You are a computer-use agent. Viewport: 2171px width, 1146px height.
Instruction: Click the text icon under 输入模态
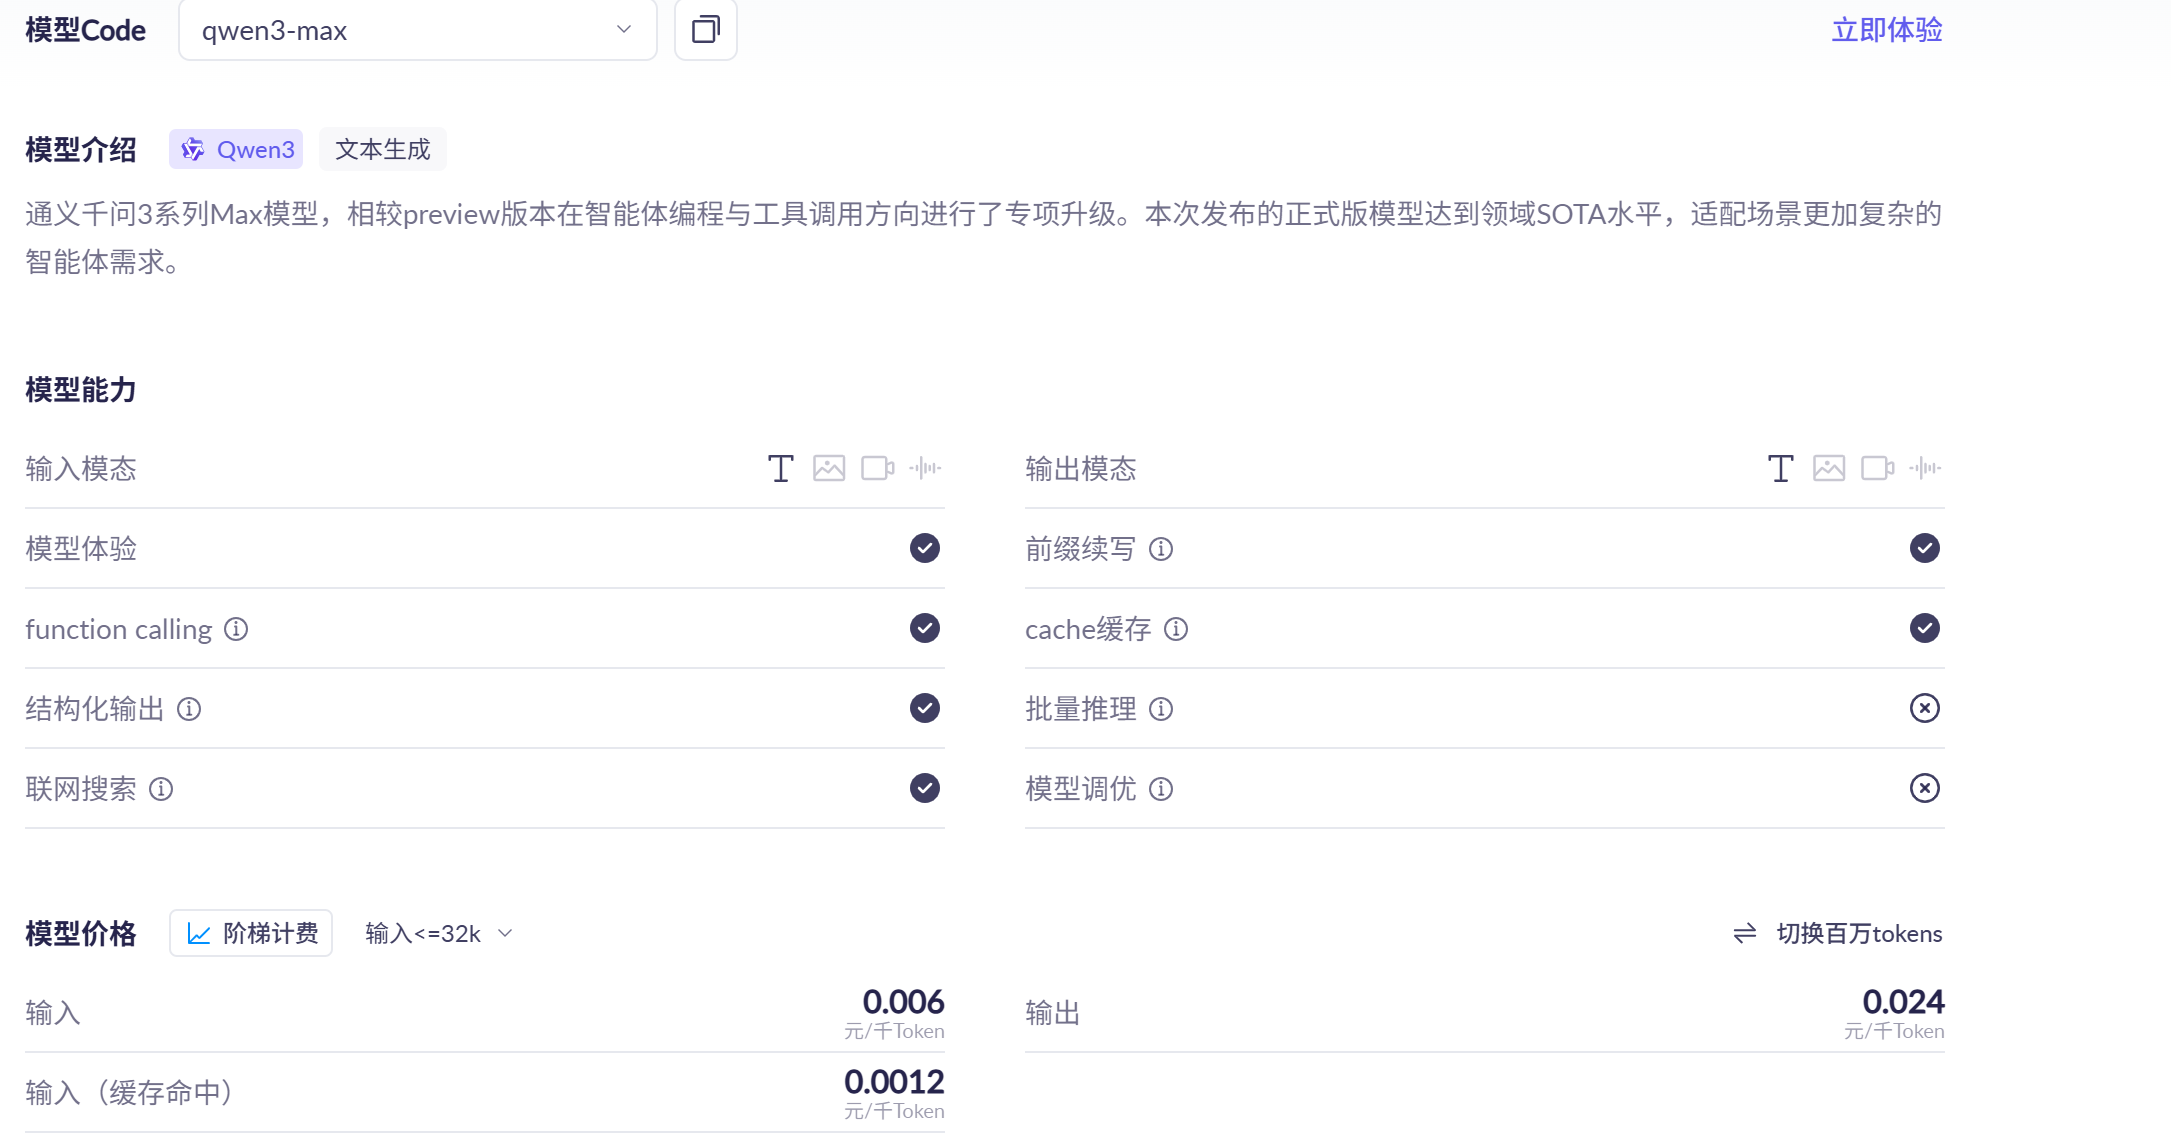pyautogui.click(x=781, y=468)
